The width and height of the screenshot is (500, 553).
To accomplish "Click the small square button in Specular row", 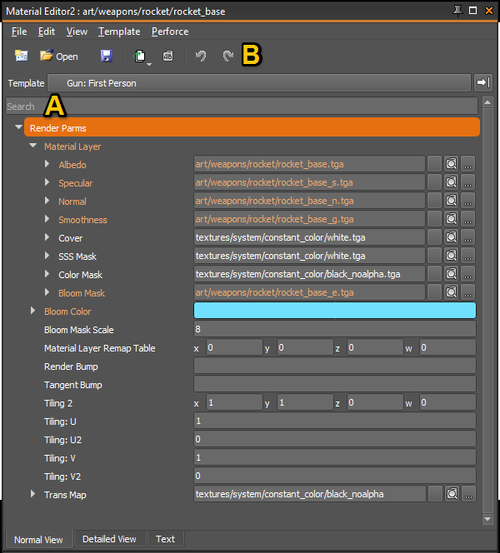I will [x=434, y=182].
